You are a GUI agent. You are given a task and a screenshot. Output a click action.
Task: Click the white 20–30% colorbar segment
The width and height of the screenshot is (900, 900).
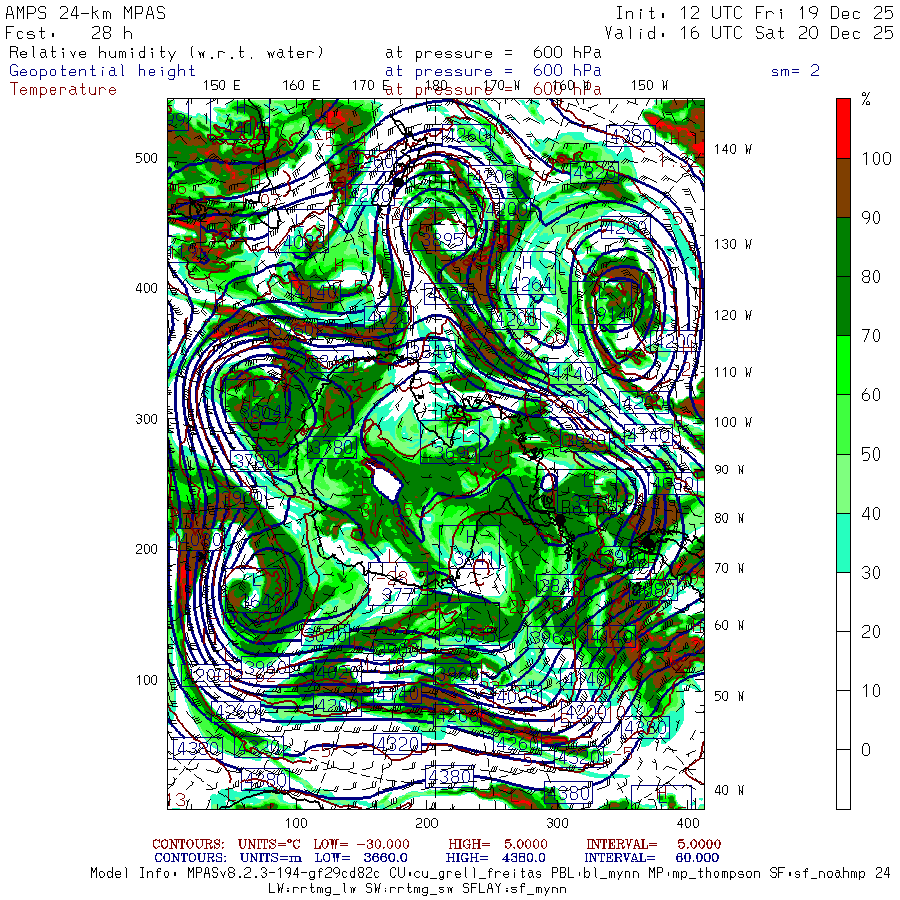(x=843, y=602)
